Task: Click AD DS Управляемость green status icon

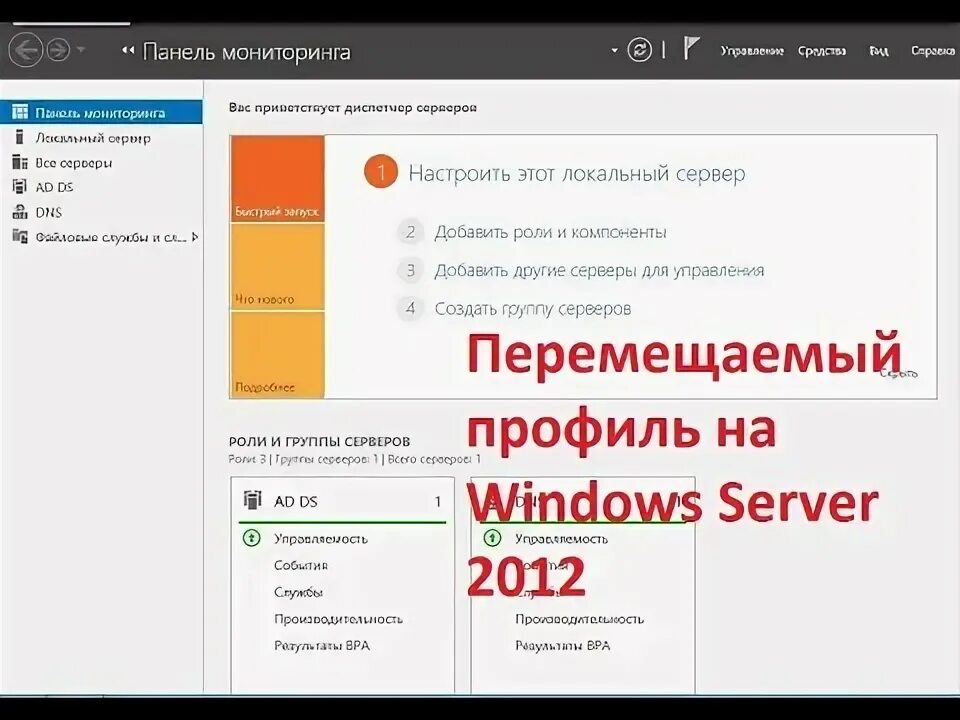Action: (252, 538)
